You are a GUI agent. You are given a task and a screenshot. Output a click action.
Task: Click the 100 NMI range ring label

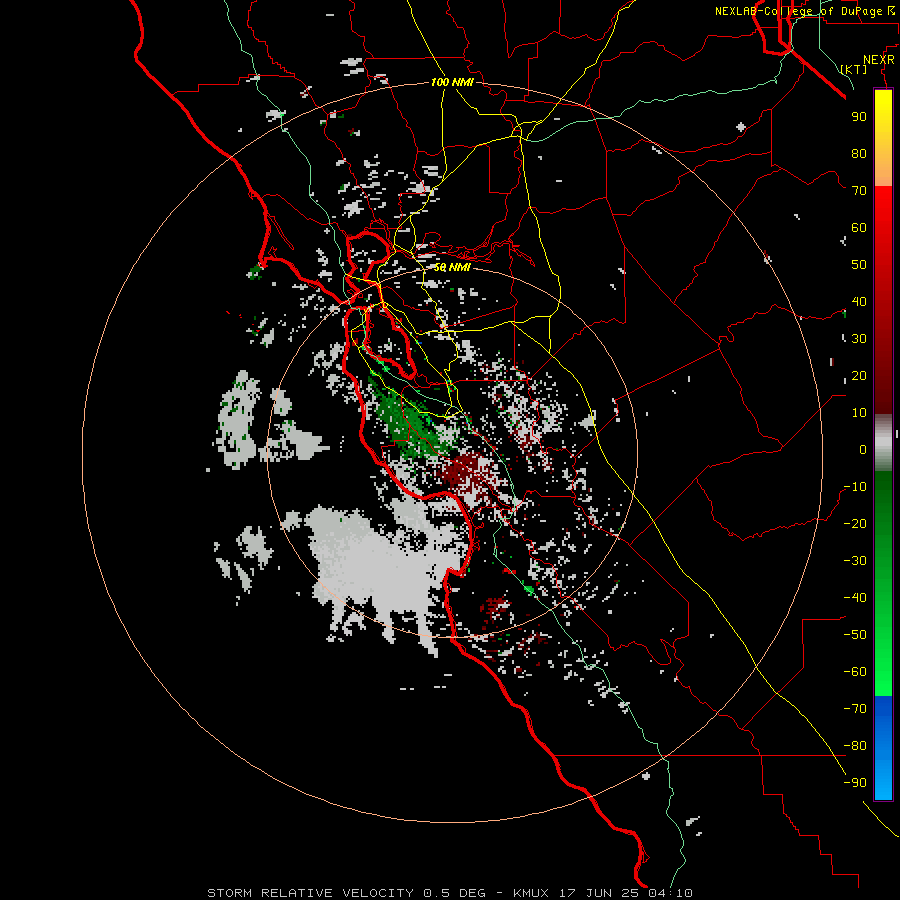point(452,82)
